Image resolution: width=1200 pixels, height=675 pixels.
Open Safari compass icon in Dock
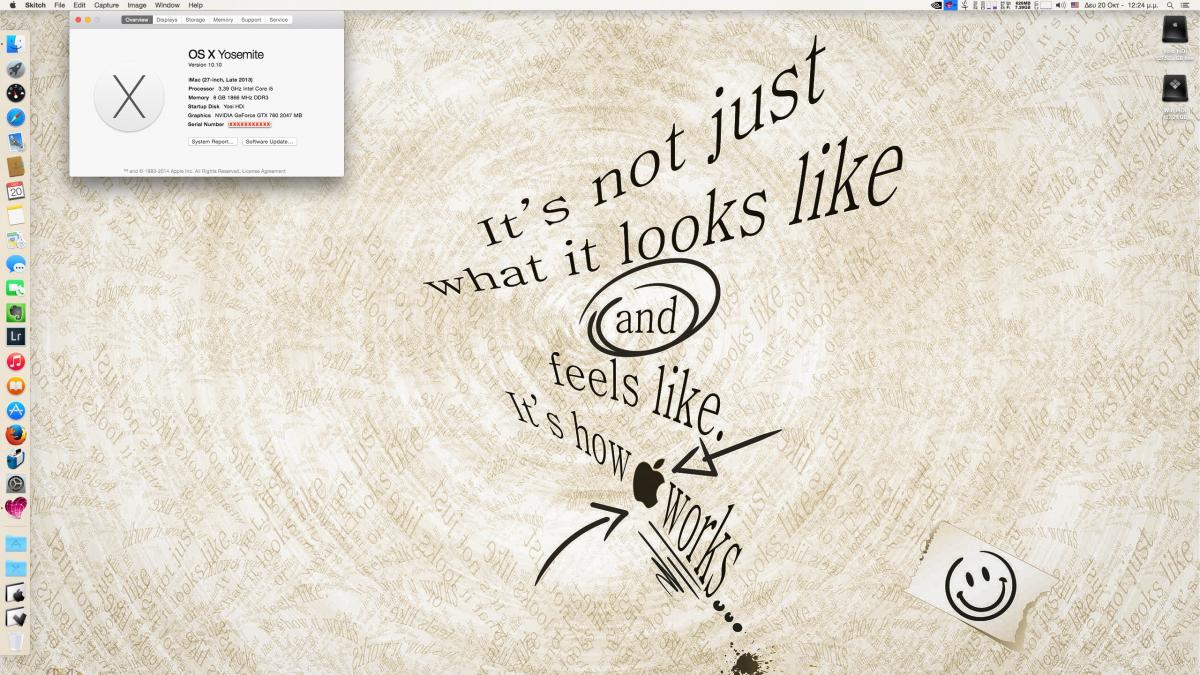(15, 118)
